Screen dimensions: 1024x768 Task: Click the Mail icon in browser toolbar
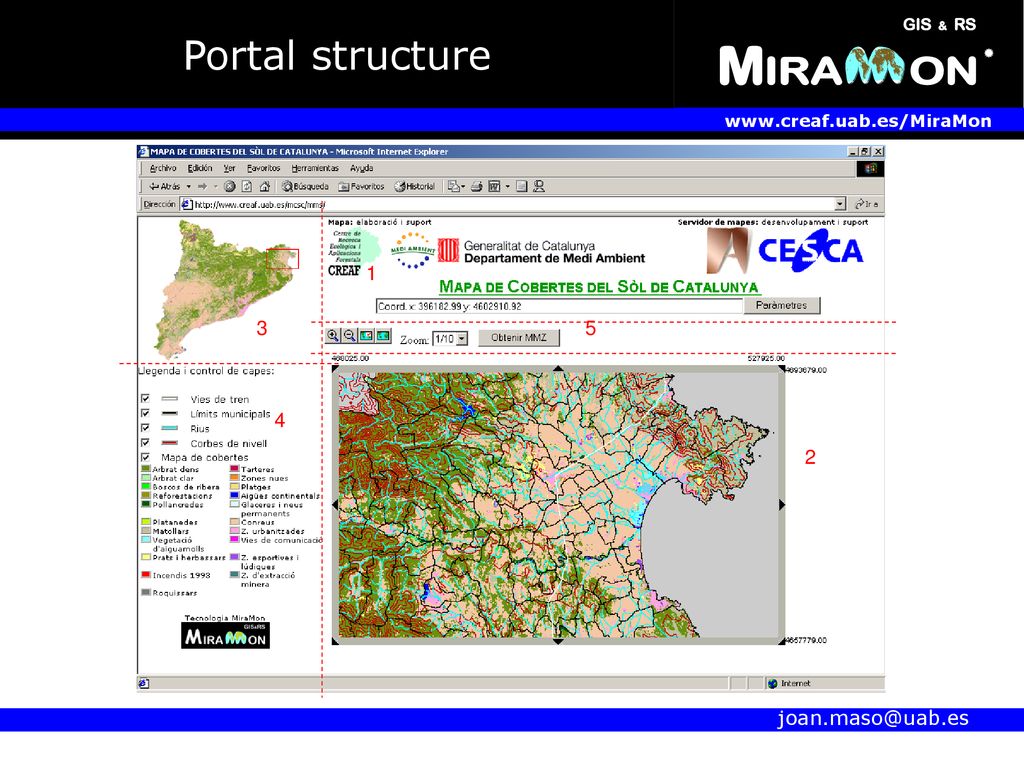click(x=453, y=186)
